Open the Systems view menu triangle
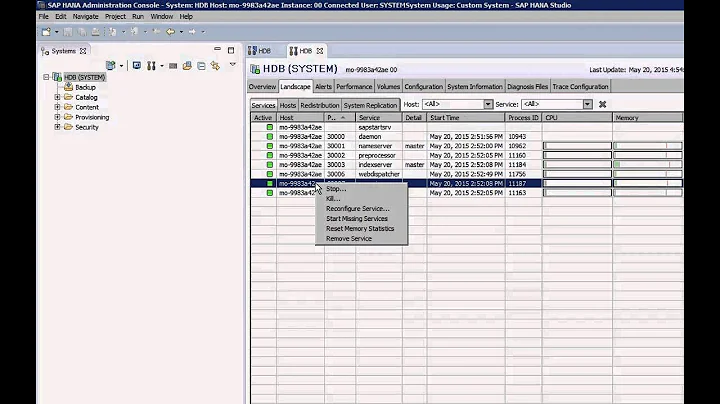The height and width of the screenshot is (404, 720). (233, 65)
